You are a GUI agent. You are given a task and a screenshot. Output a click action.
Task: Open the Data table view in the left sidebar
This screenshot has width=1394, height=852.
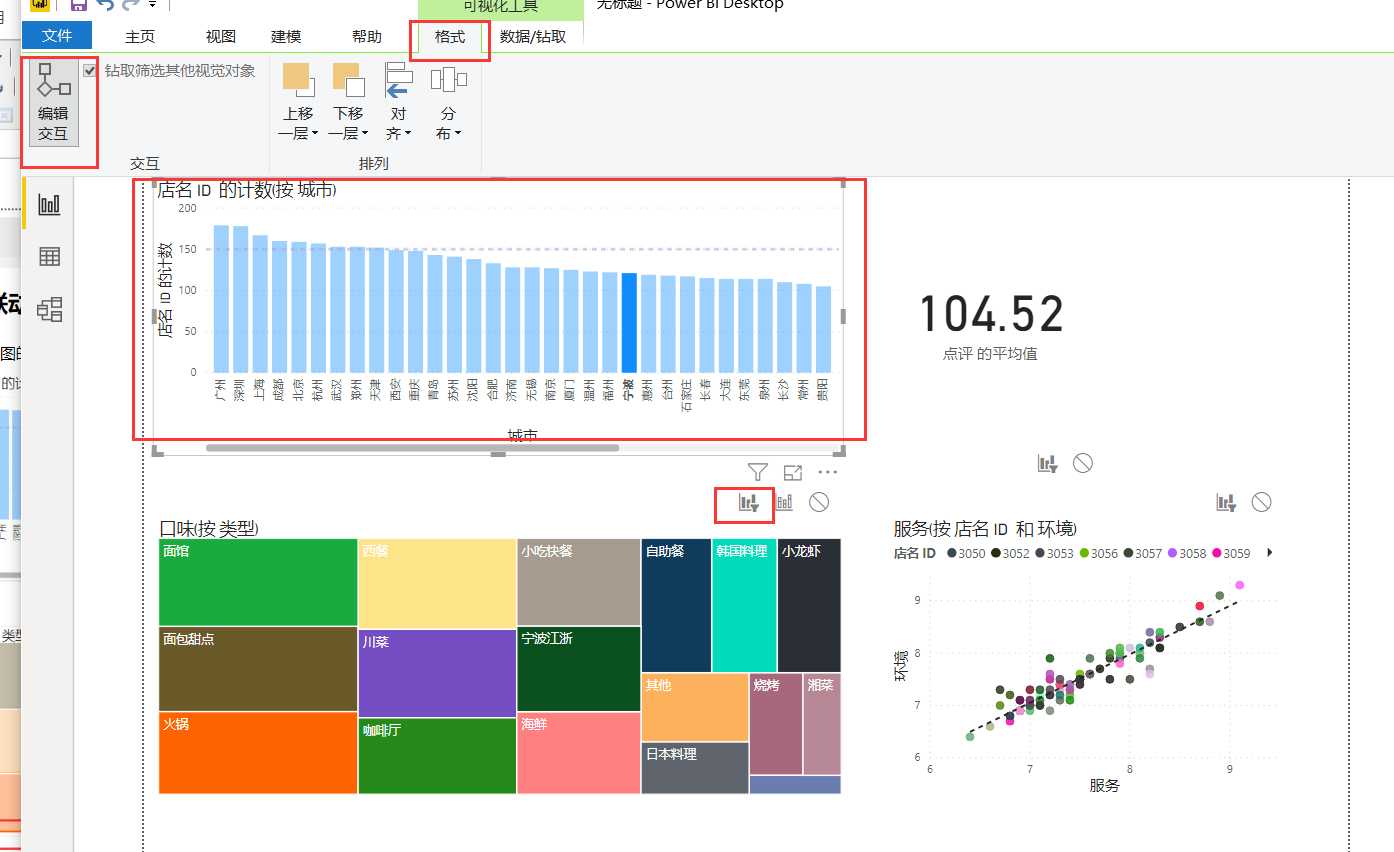pos(49,257)
